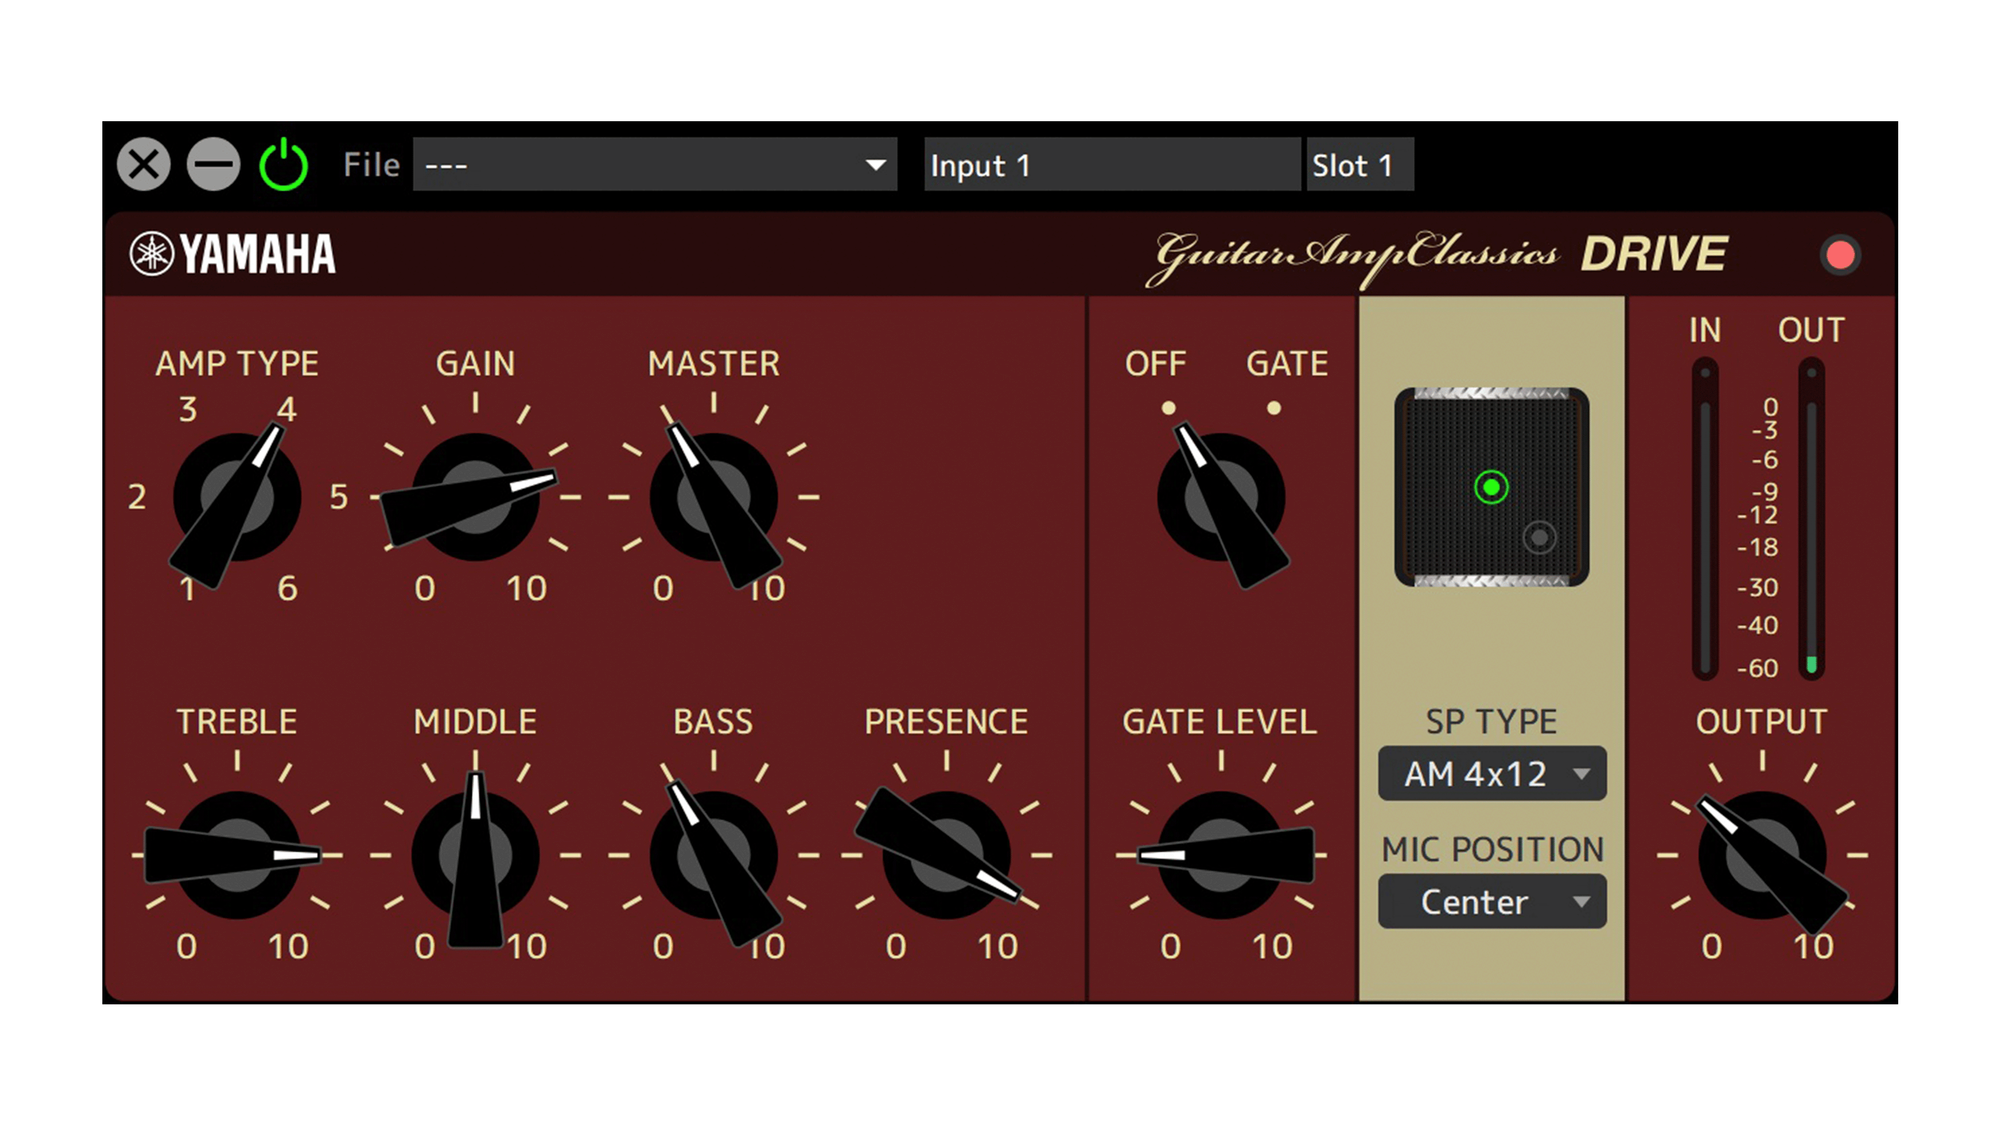The image size is (2000, 1125).
Task: Open the SP TYPE dropdown showing AM 4x12
Action: click(x=1491, y=773)
